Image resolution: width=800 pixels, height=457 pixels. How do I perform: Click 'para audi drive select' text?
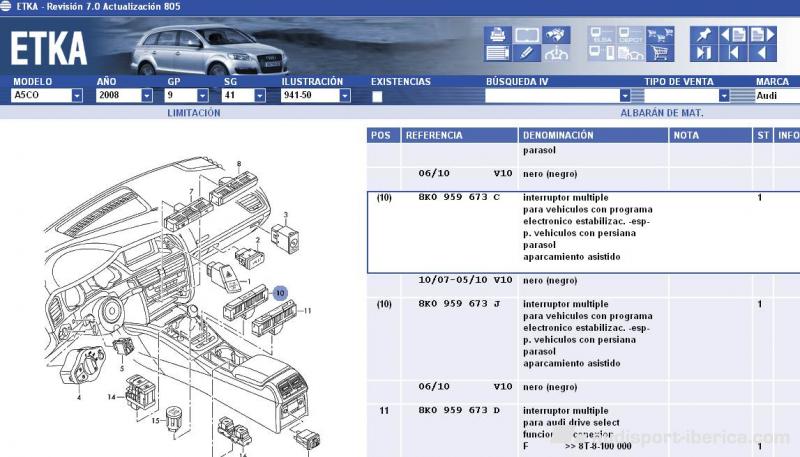click(571, 422)
